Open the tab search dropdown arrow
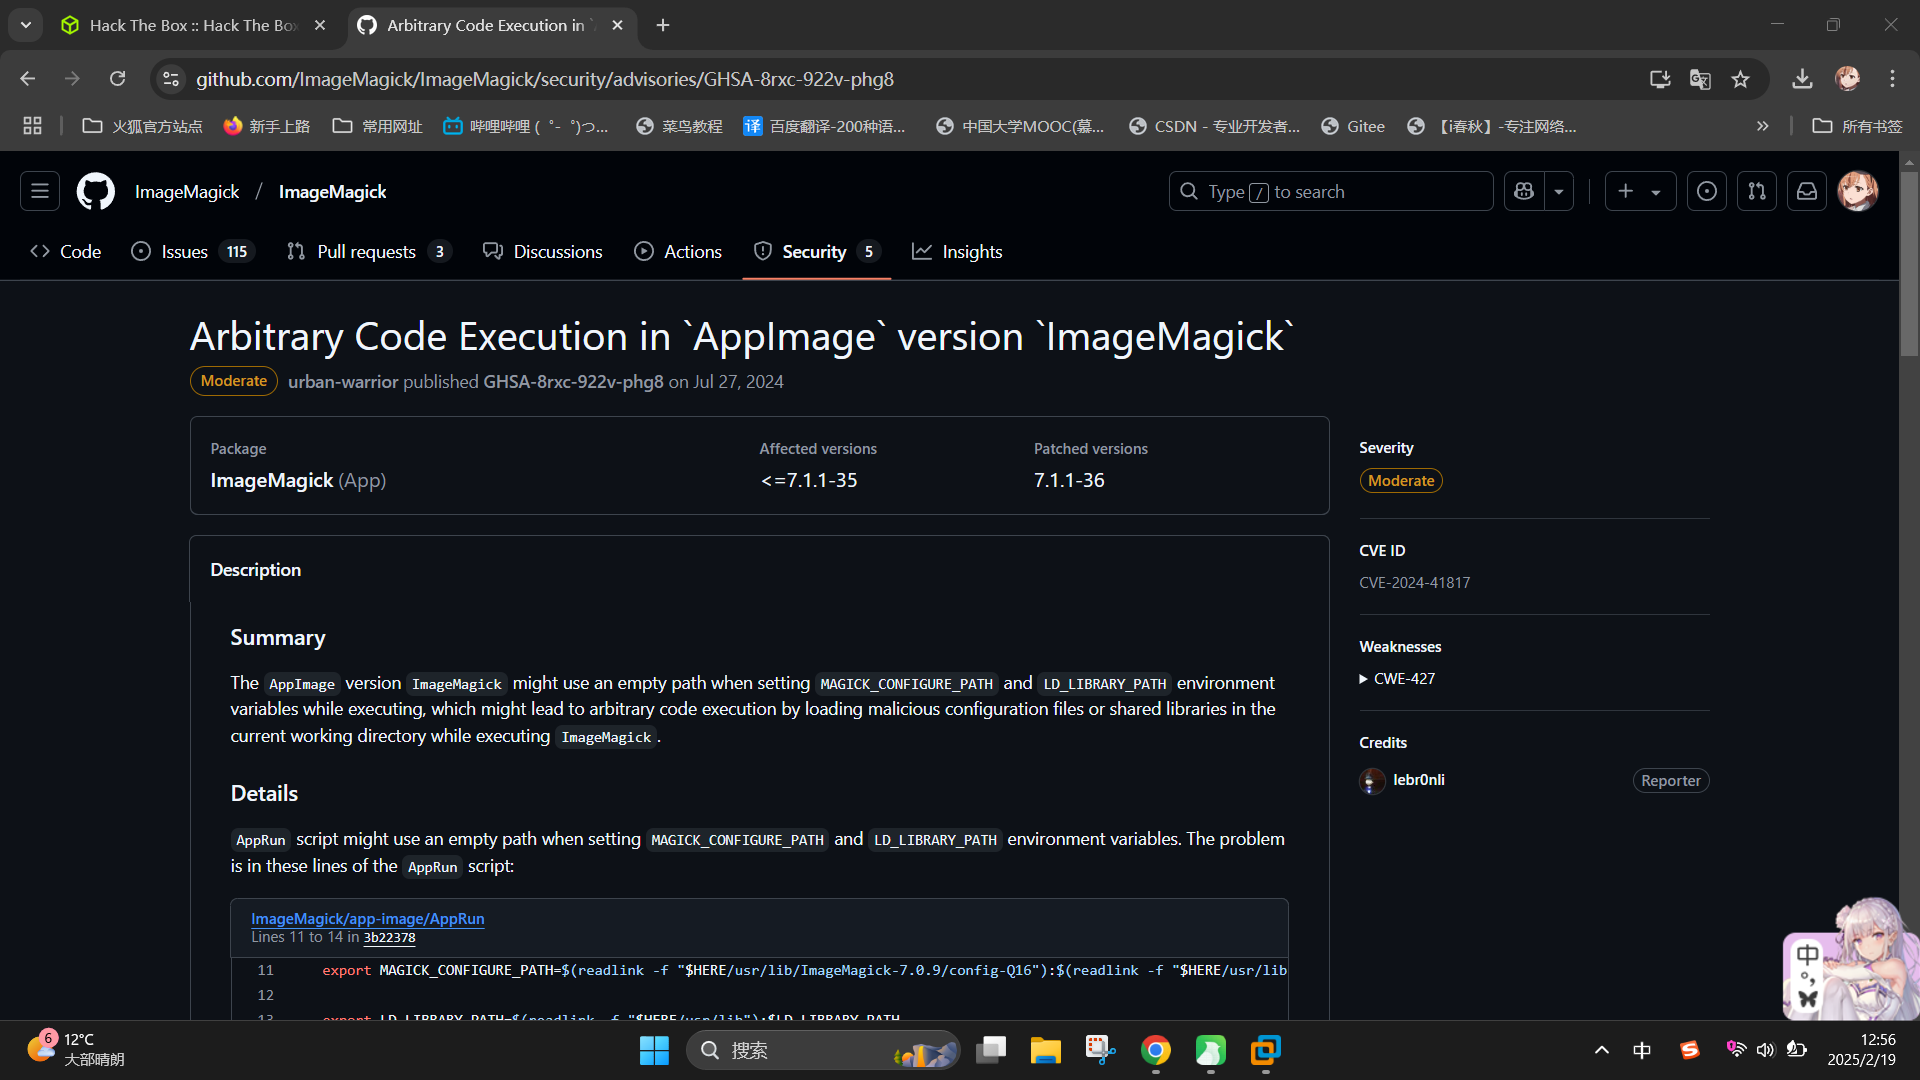 pyautogui.click(x=26, y=25)
